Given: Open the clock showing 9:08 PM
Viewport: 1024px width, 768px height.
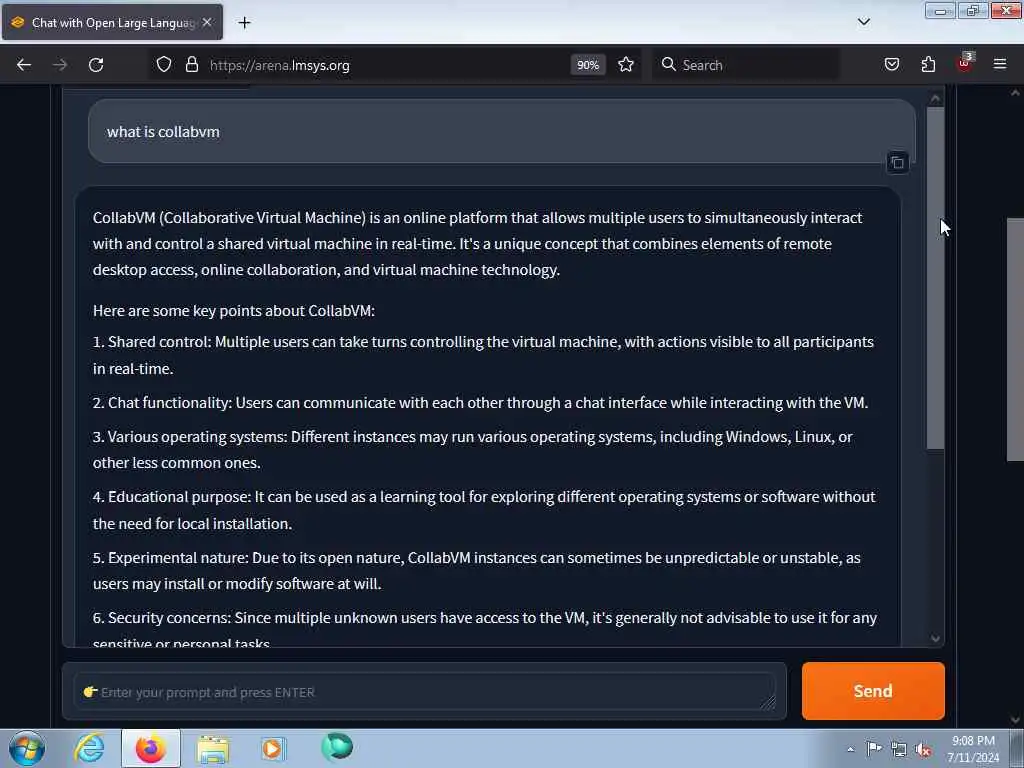Looking at the screenshot, I should click(x=973, y=749).
